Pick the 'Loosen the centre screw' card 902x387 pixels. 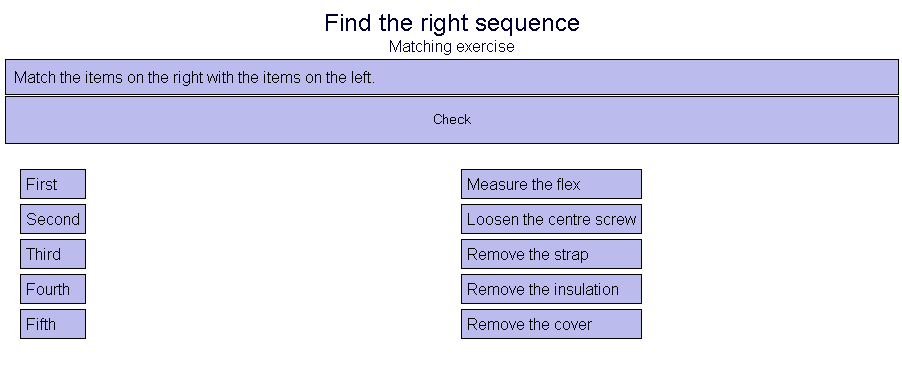point(551,219)
